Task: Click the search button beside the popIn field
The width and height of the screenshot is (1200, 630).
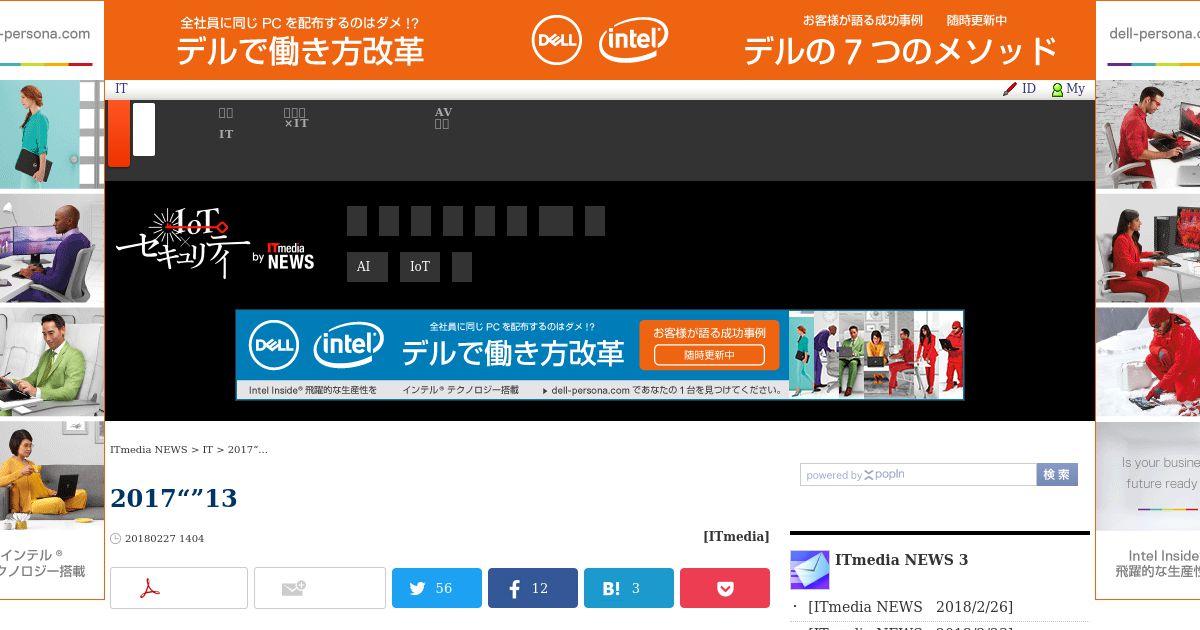Action: pos(1057,475)
